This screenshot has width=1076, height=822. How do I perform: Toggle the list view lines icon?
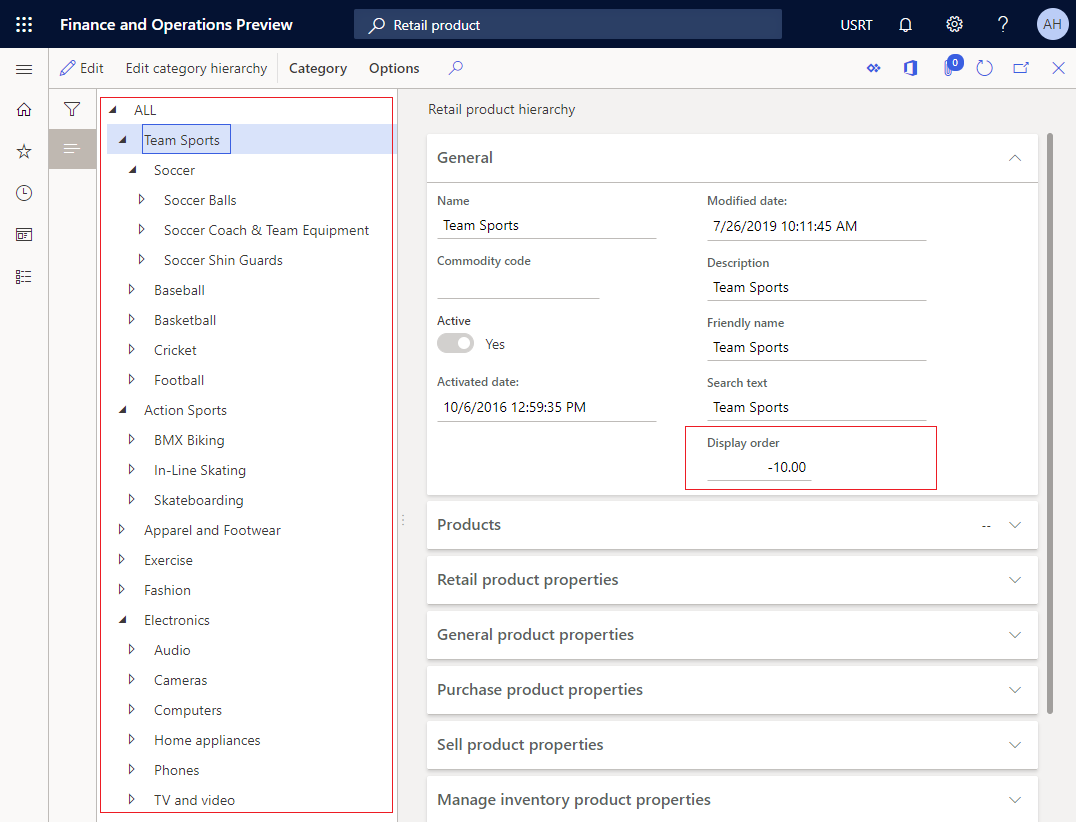pyautogui.click(x=72, y=149)
